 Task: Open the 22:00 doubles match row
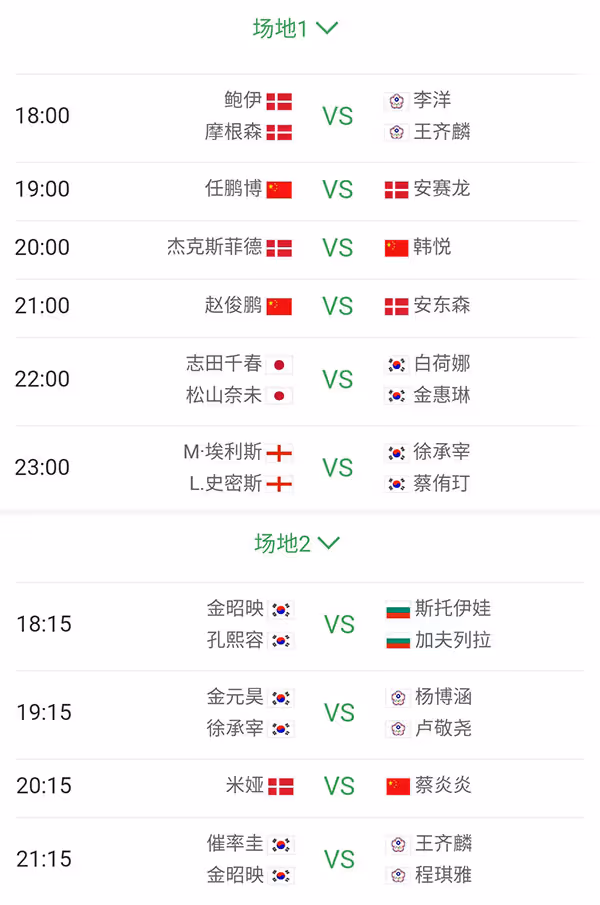pyautogui.click(x=300, y=380)
